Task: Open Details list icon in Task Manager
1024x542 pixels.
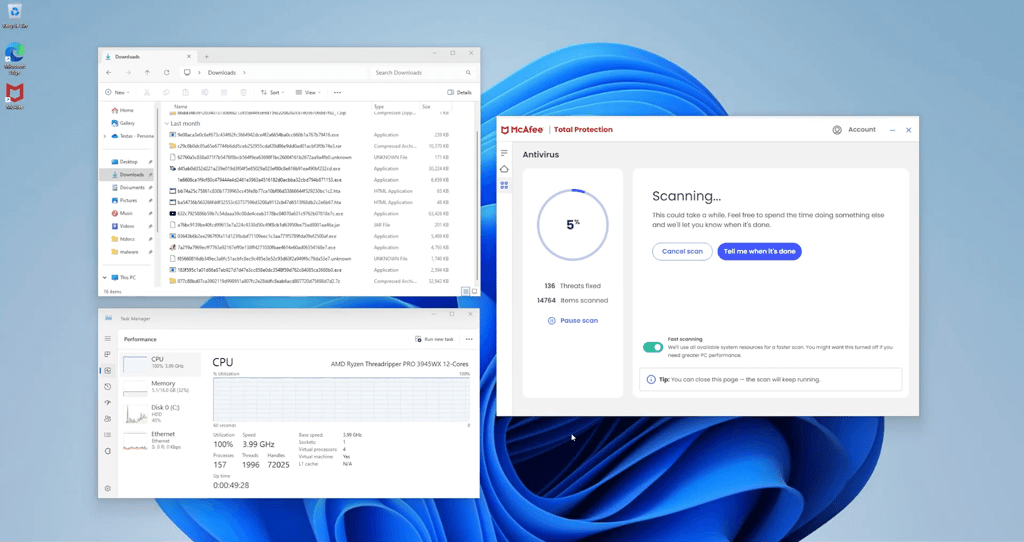Action: (x=108, y=435)
